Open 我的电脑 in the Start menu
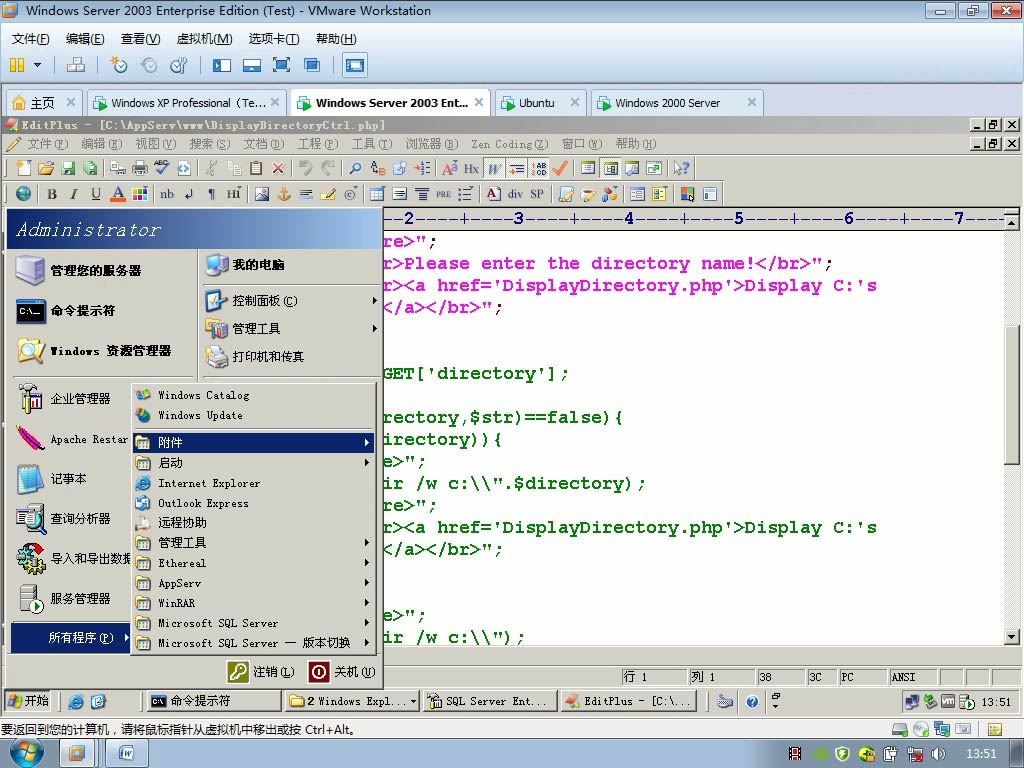The height and width of the screenshot is (768, 1024). pyautogui.click(x=291, y=264)
